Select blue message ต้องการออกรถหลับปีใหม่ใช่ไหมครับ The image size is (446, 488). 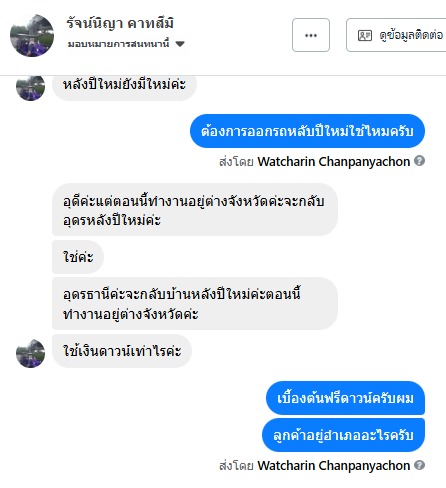[x=307, y=131]
